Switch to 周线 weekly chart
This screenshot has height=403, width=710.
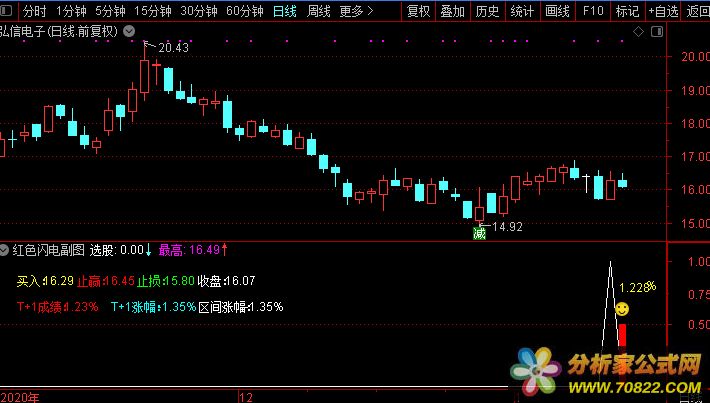tap(318, 11)
